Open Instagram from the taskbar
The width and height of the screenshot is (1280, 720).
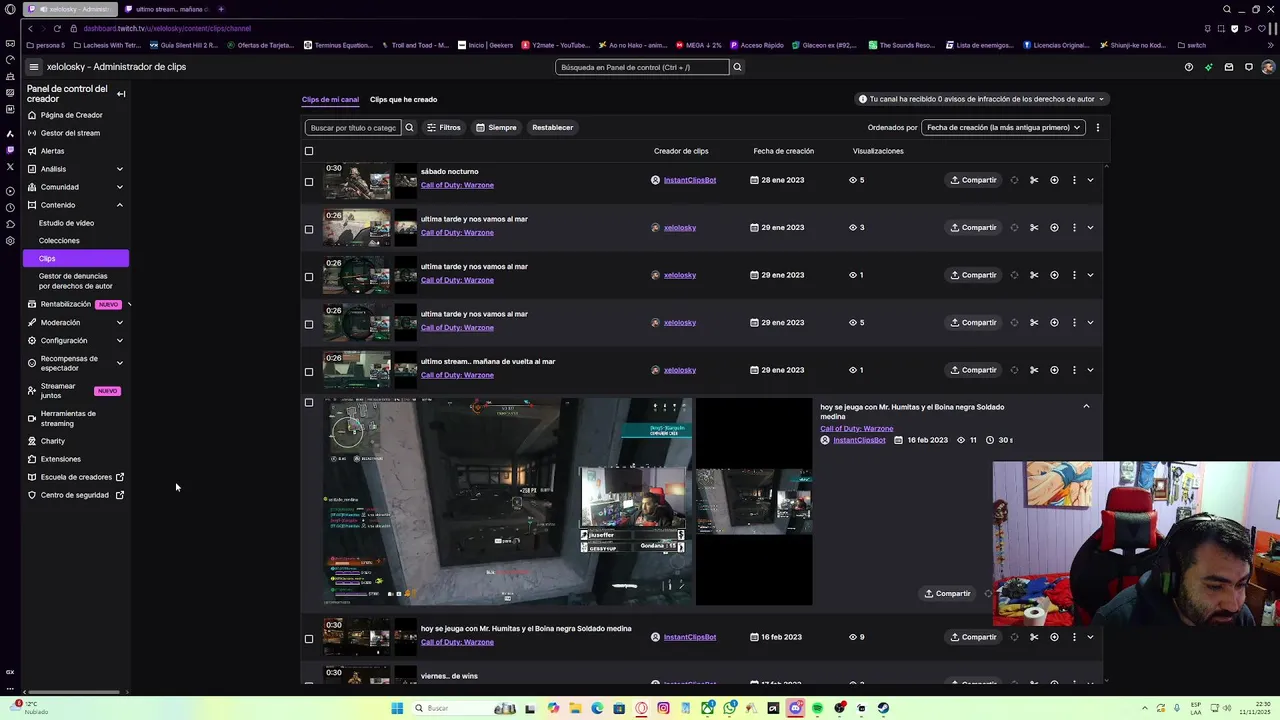(x=663, y=708)
